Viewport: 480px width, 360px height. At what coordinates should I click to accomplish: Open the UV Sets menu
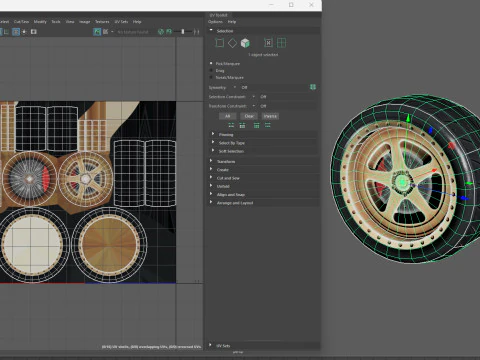121,22
